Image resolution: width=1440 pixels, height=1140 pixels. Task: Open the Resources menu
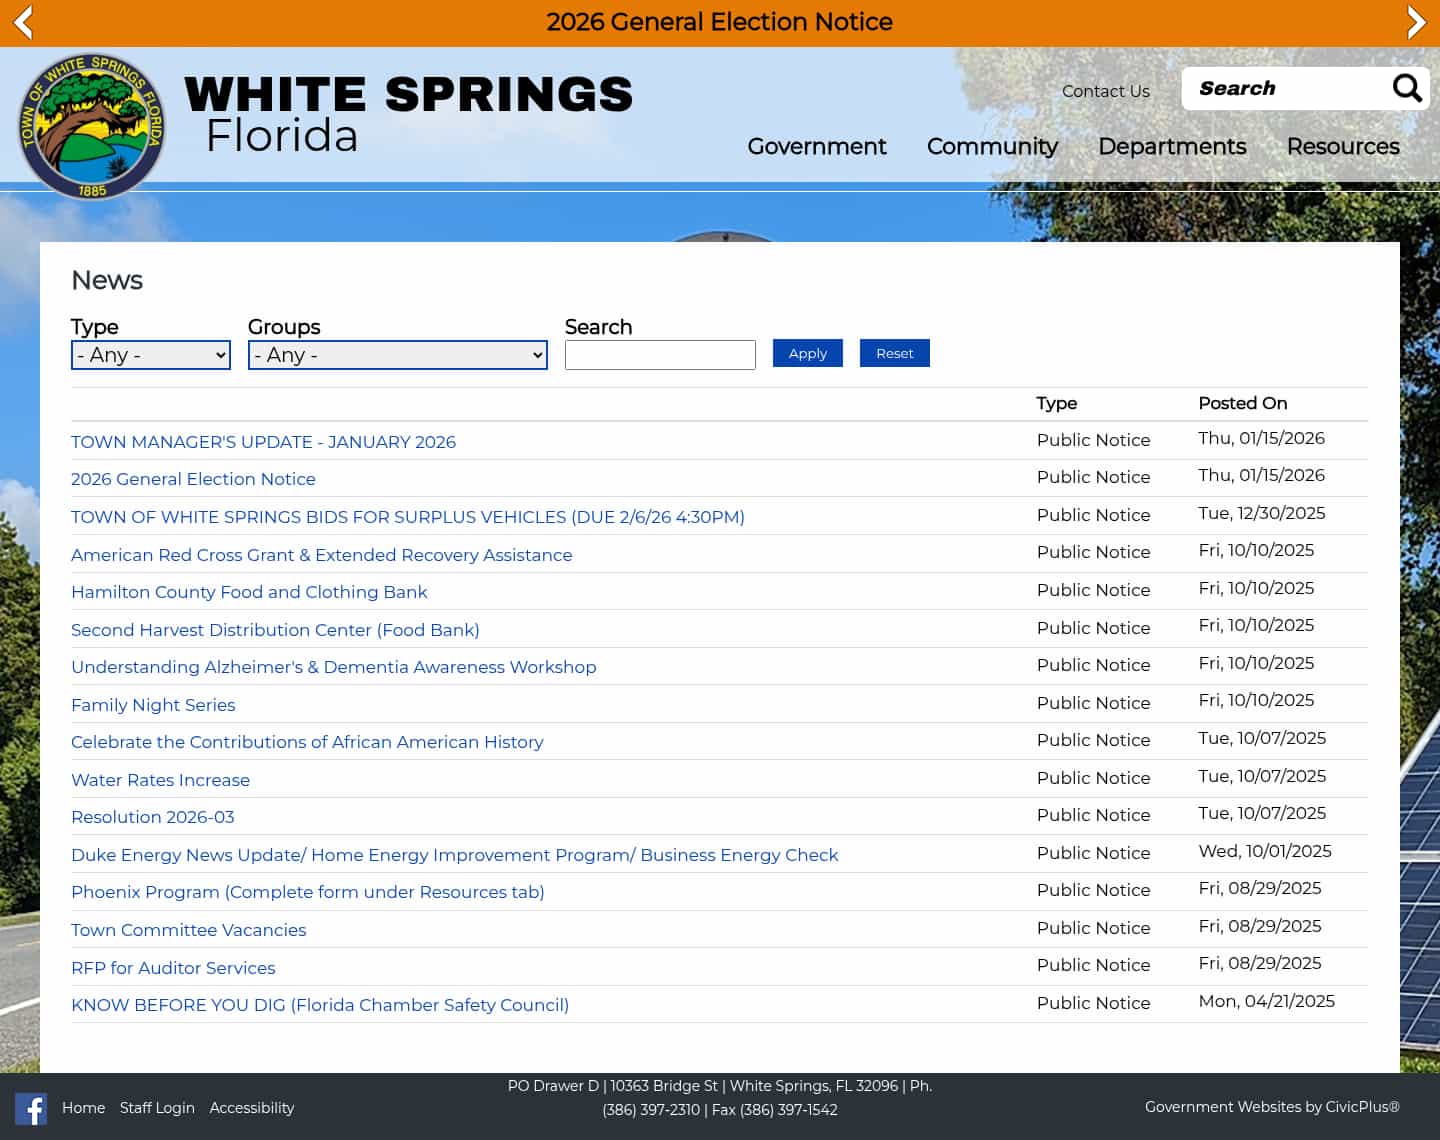pos(1343,147)
